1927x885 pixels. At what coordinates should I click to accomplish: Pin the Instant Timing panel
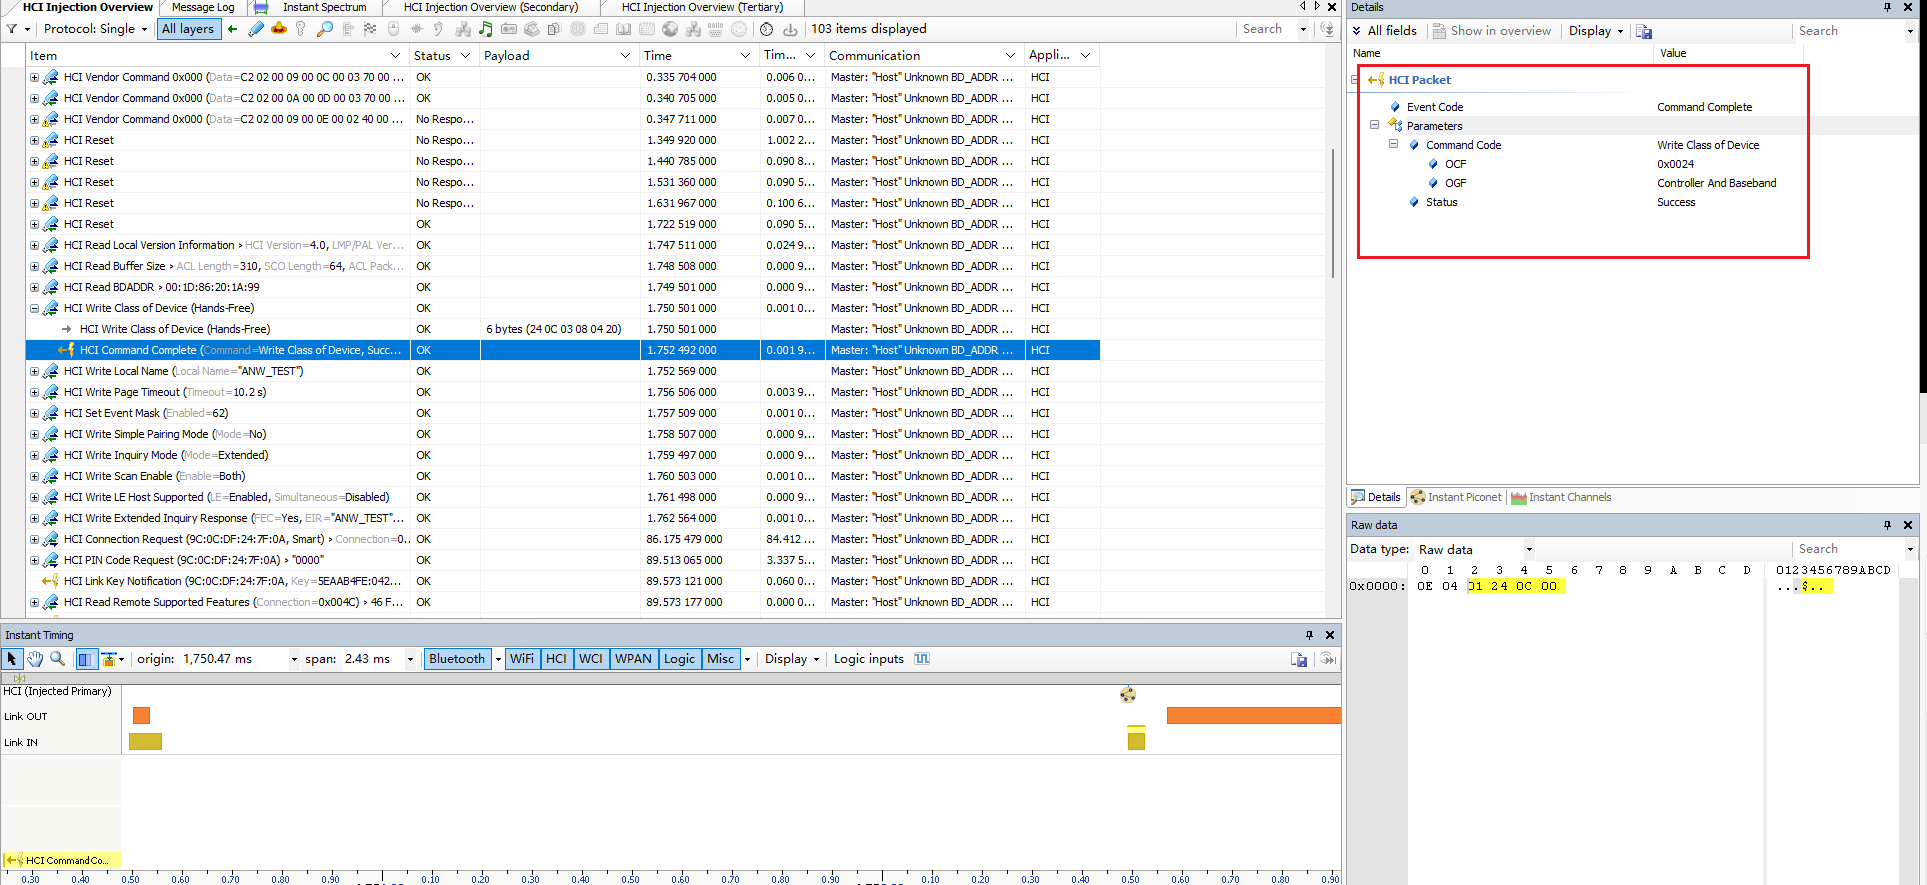(x=1309, y=635)
